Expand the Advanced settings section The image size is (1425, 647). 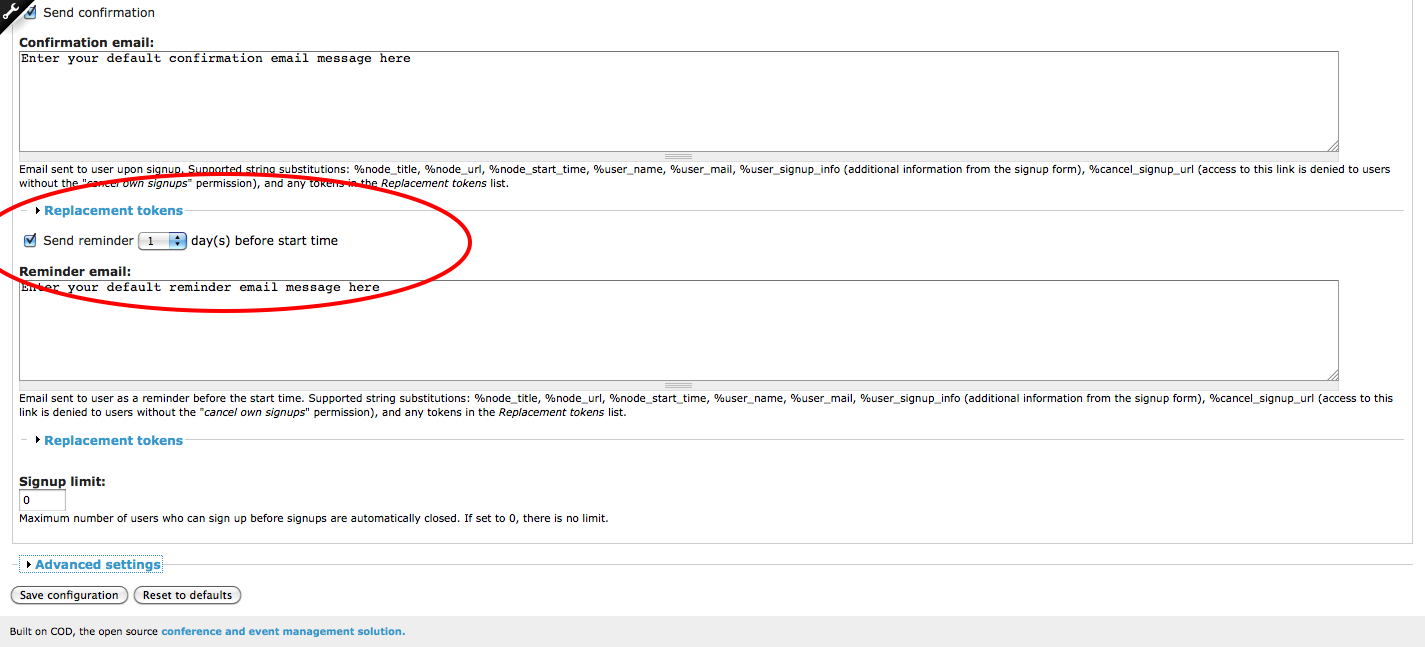(98, 565)
